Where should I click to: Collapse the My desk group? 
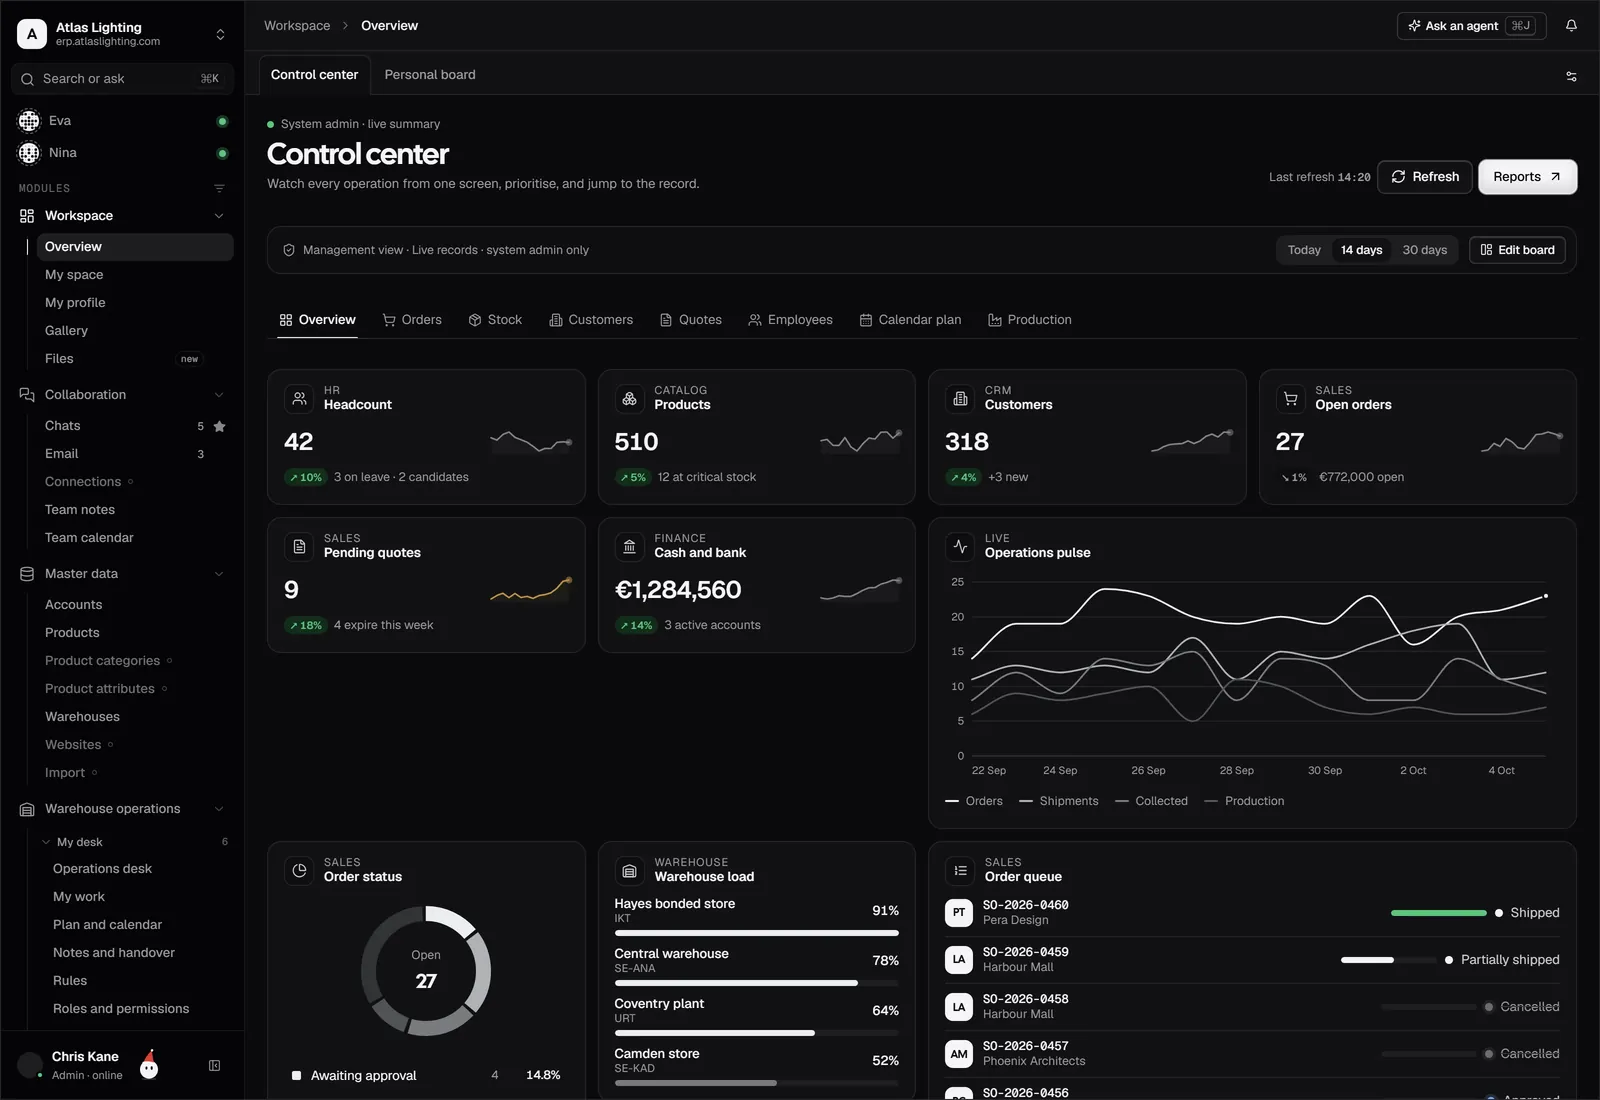(46, 842)
